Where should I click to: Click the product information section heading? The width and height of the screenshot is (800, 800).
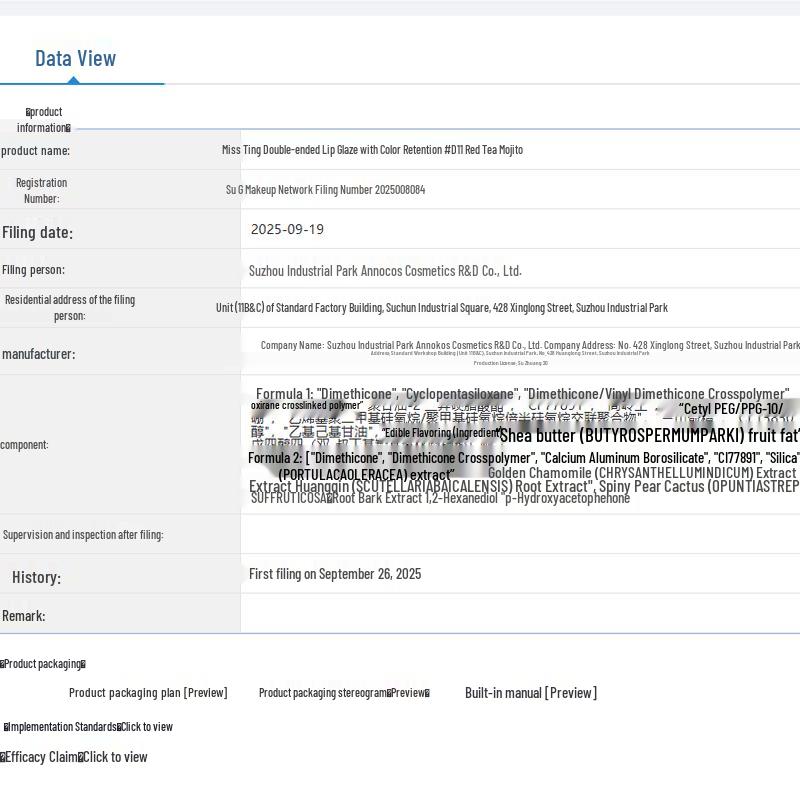(x=44, y=119)
